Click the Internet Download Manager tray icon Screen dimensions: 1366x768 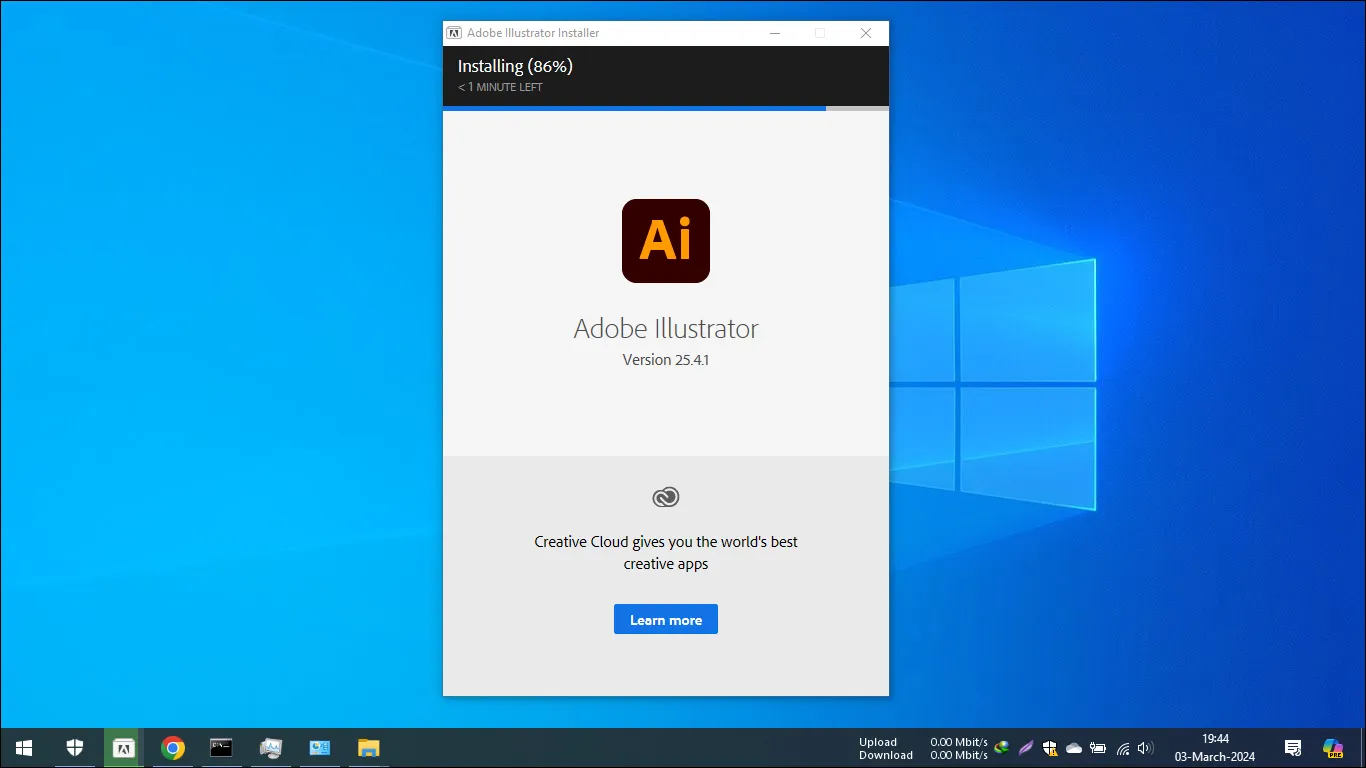pyautogui.click(x=1001, y=748)
